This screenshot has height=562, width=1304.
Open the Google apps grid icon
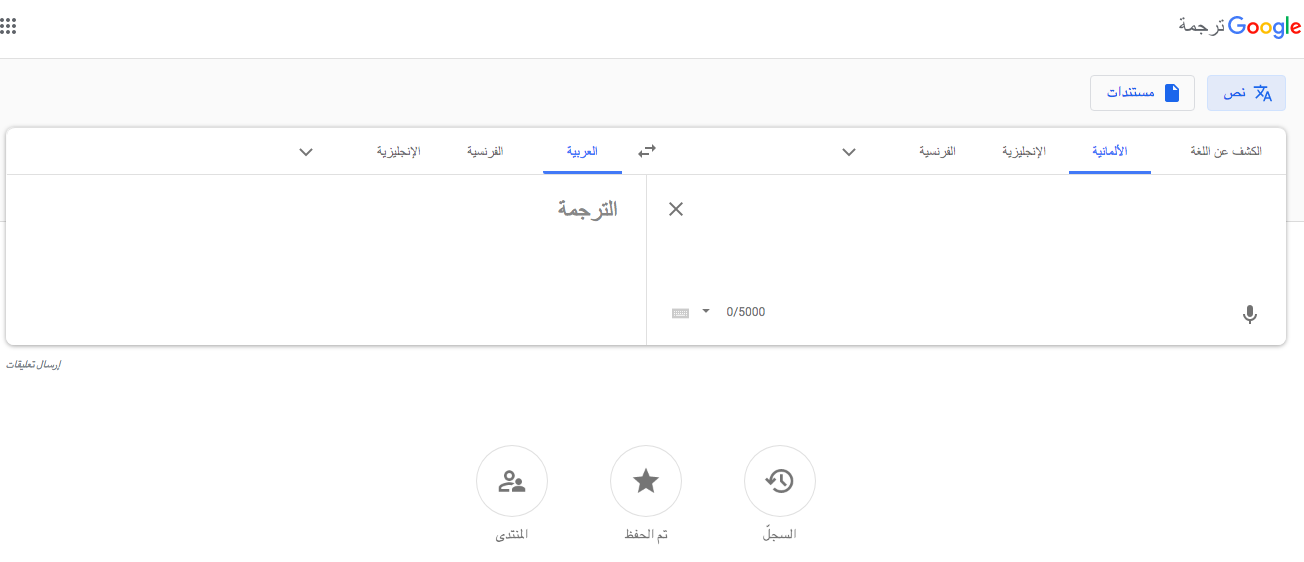8,27
